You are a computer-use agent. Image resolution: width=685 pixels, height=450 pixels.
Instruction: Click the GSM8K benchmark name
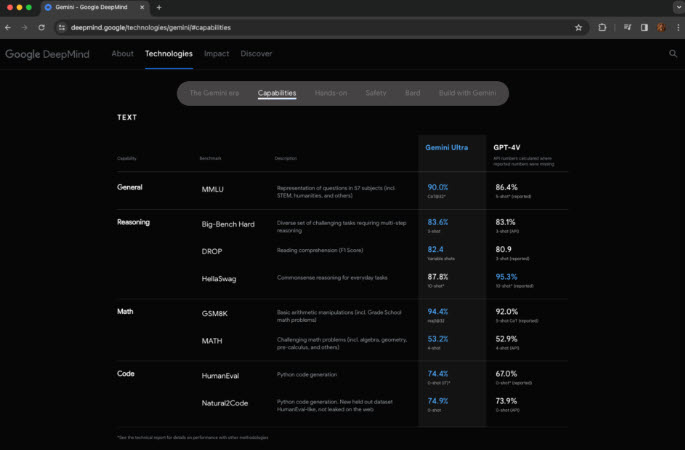[214, 314]
